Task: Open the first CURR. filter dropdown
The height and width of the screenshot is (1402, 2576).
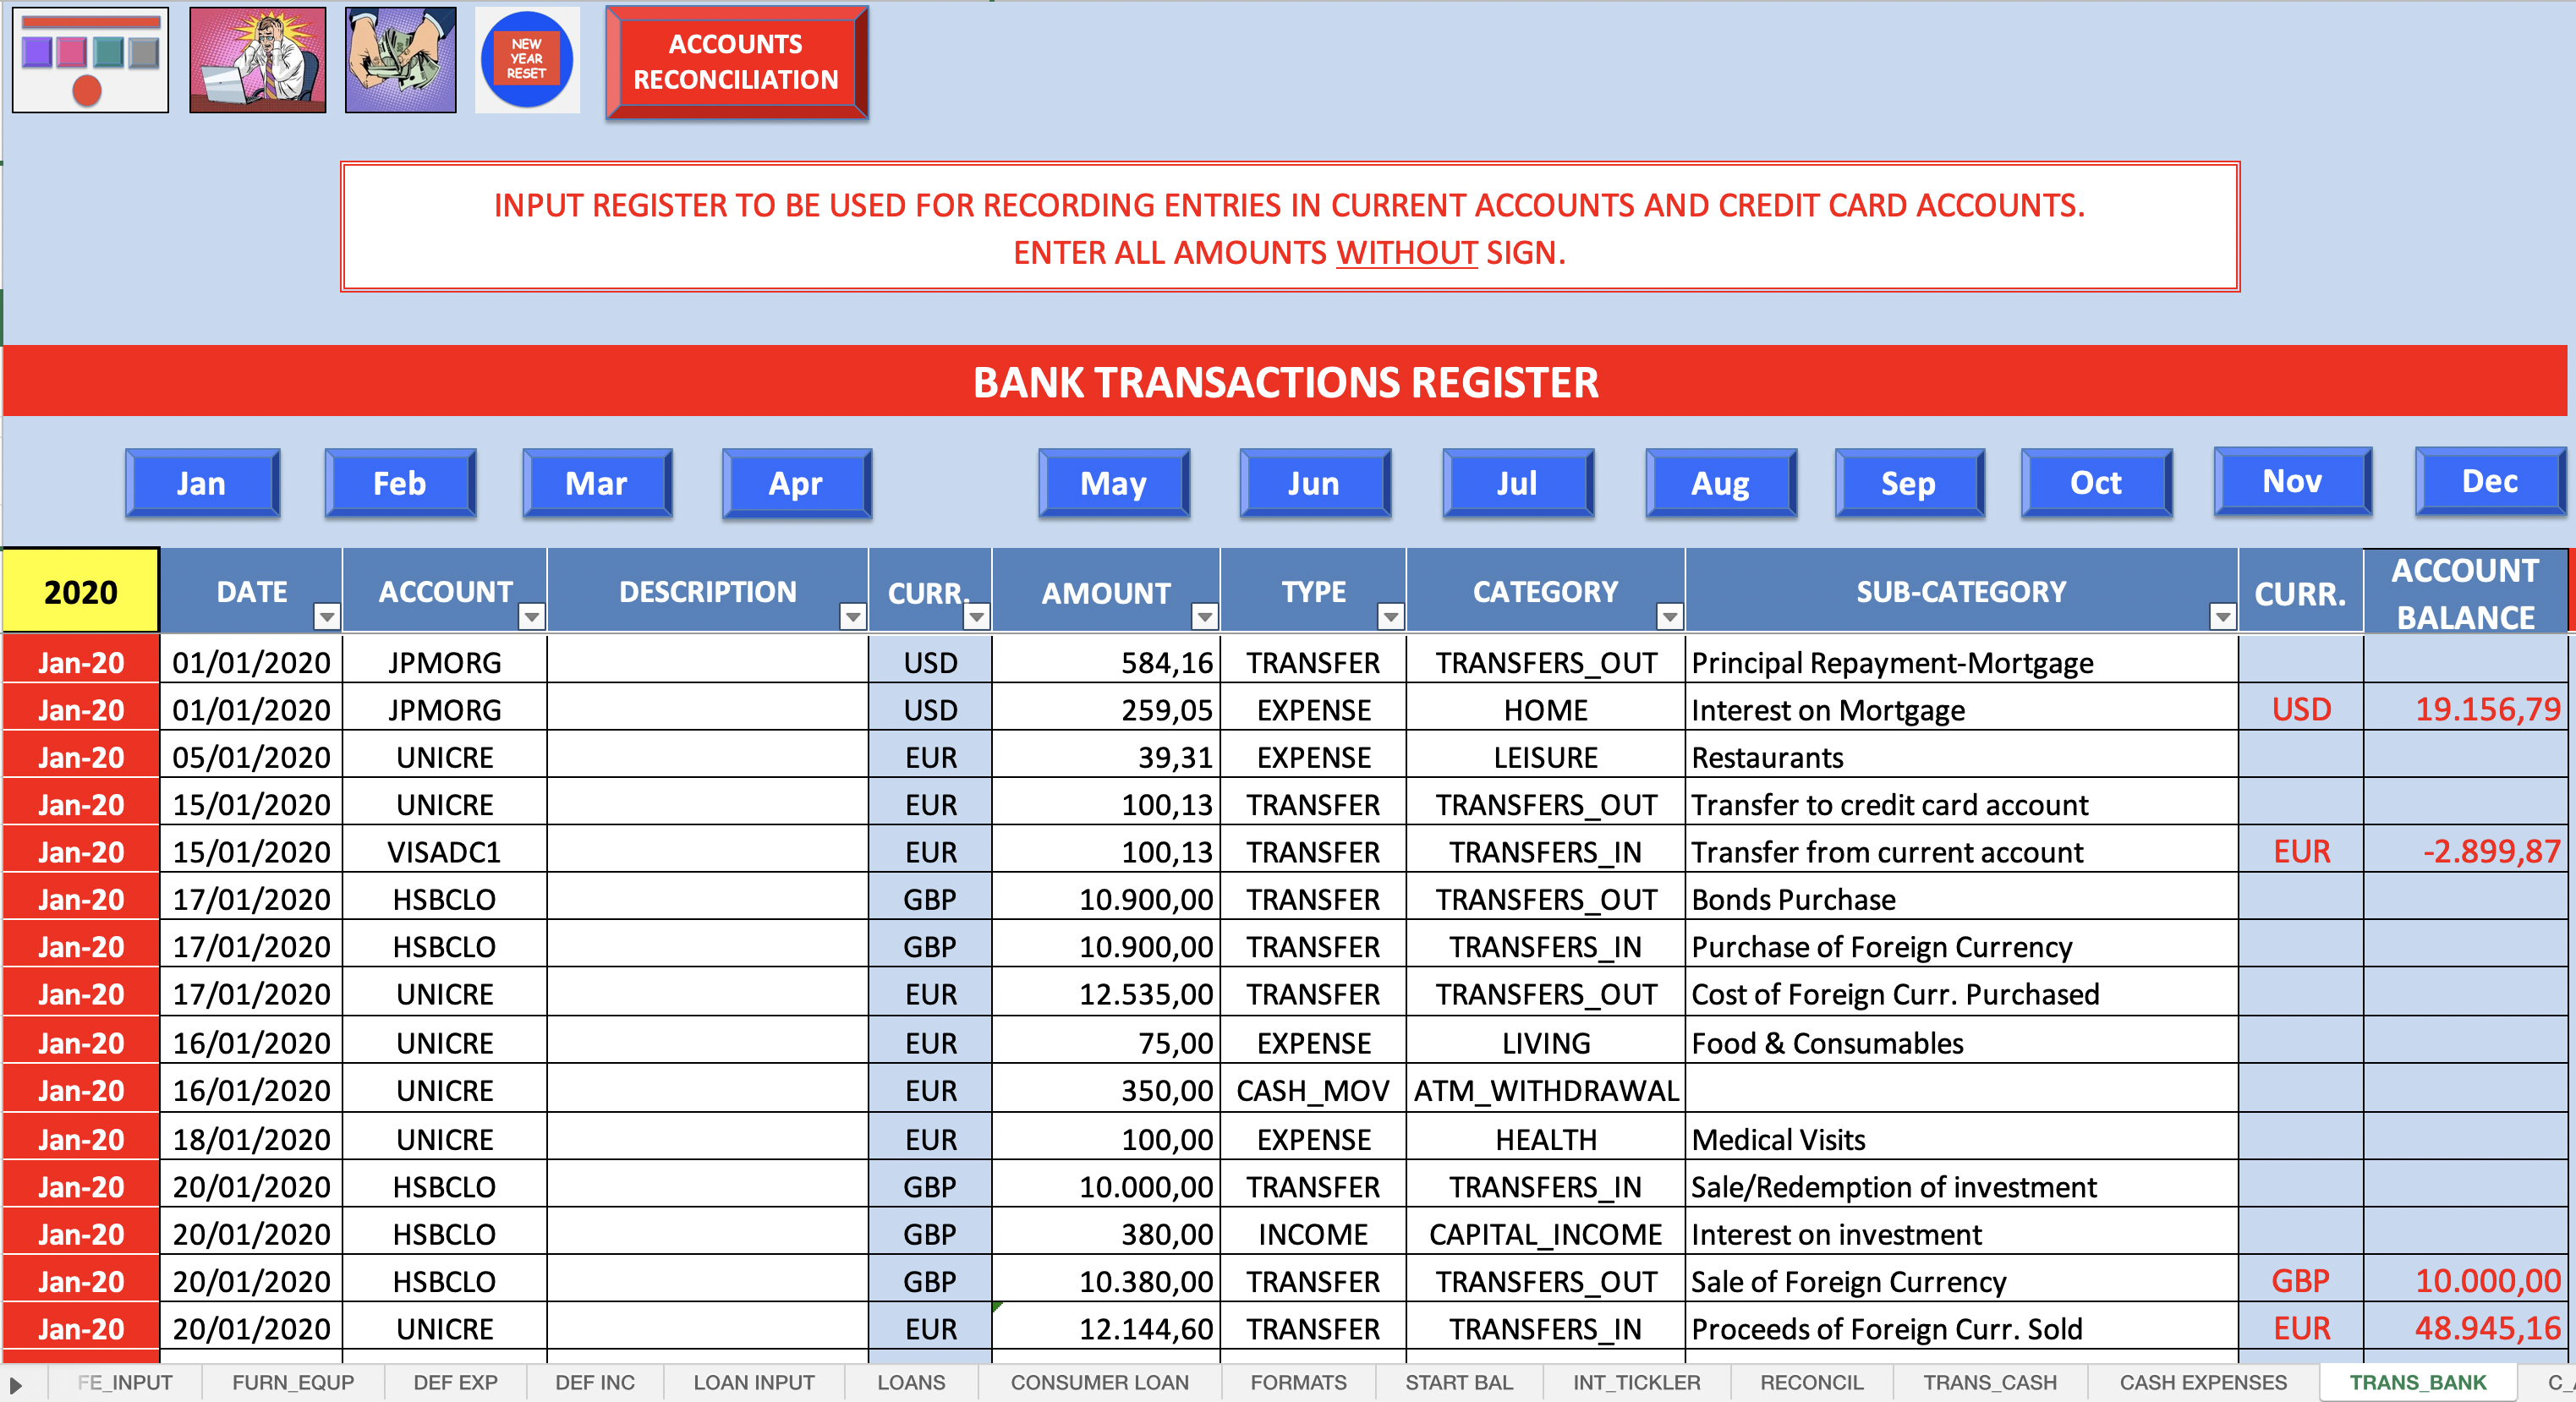Action: click(x=977, y=616)
